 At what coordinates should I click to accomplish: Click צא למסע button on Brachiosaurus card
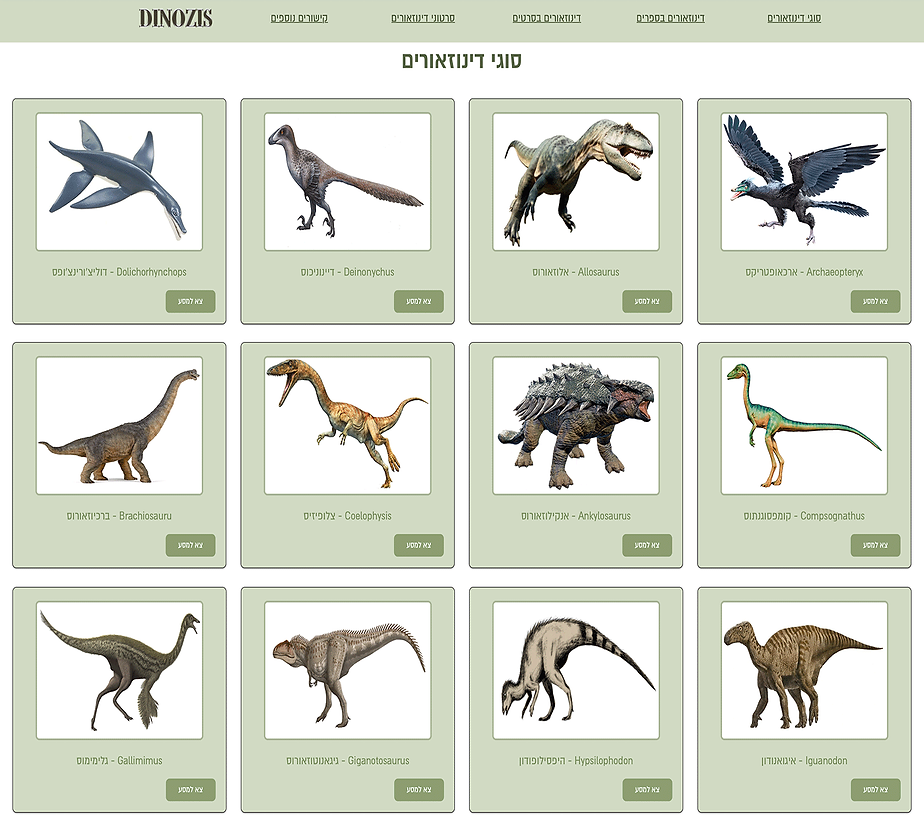point(190,545)
